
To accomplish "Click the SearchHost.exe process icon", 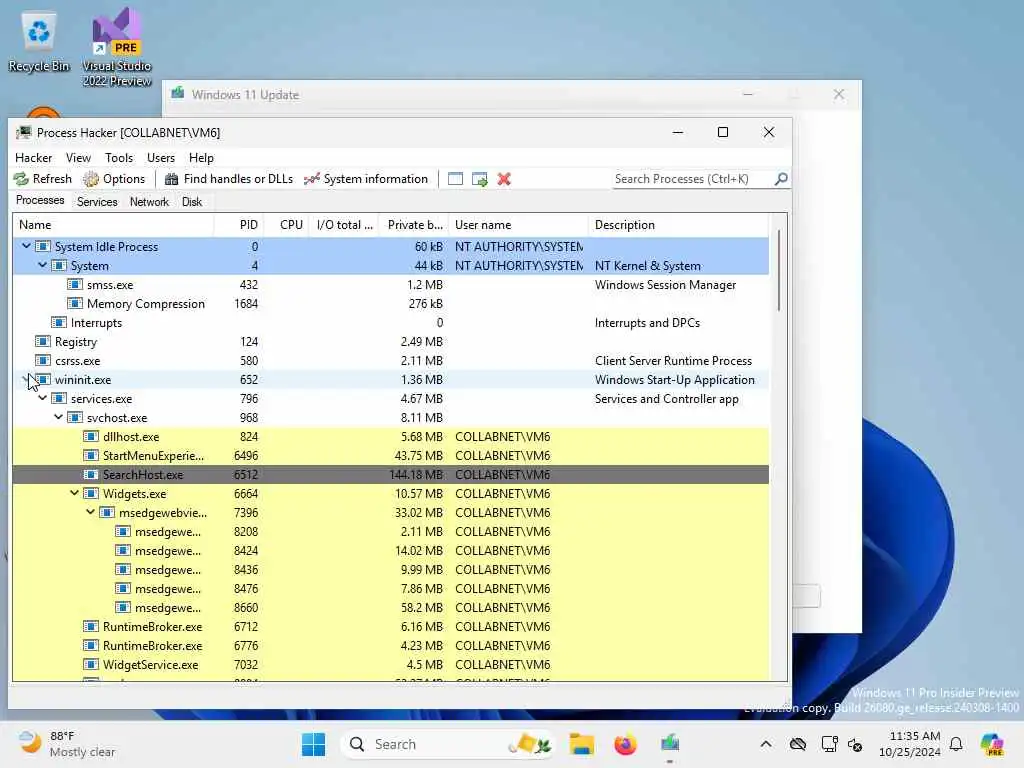I will (x=91, y=474).
